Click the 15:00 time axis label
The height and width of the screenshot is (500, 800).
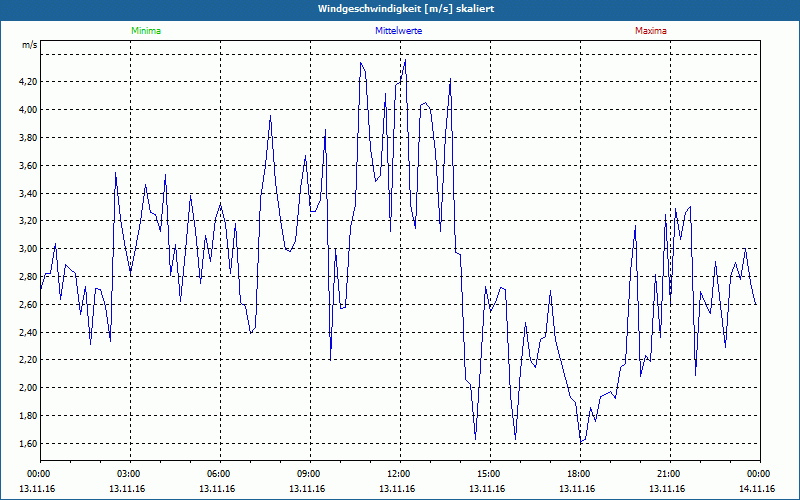point(490,474)
